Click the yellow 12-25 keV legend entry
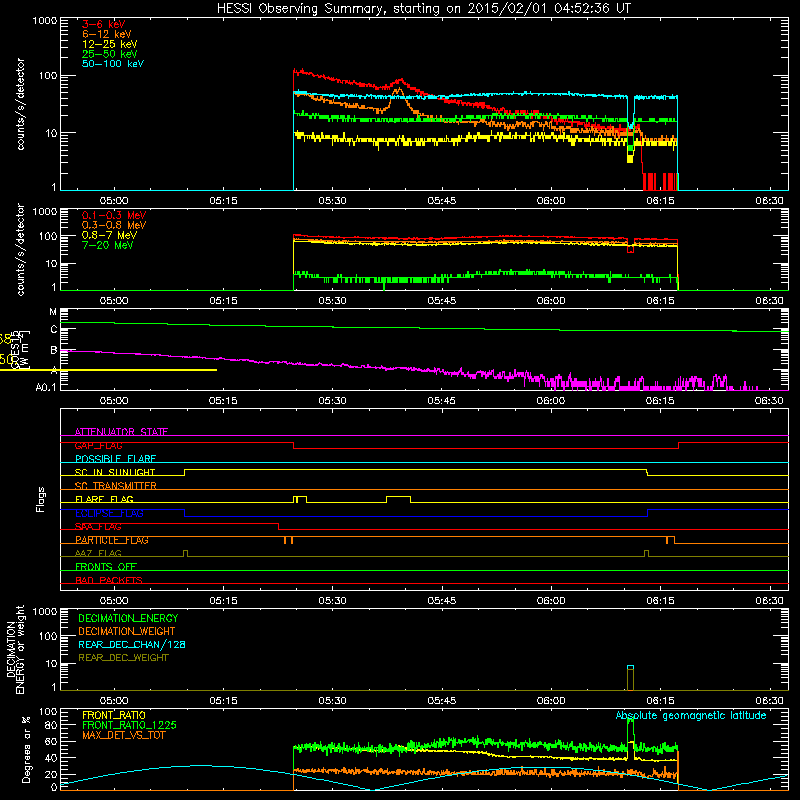 pos(110,44)
